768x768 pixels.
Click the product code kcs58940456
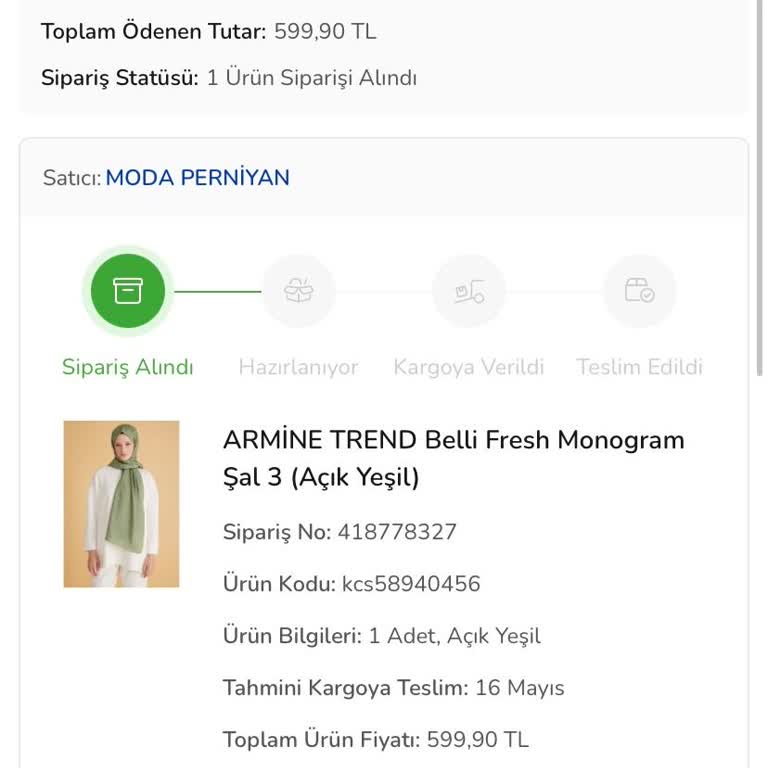pyautogui.click(x=411, y=584)
